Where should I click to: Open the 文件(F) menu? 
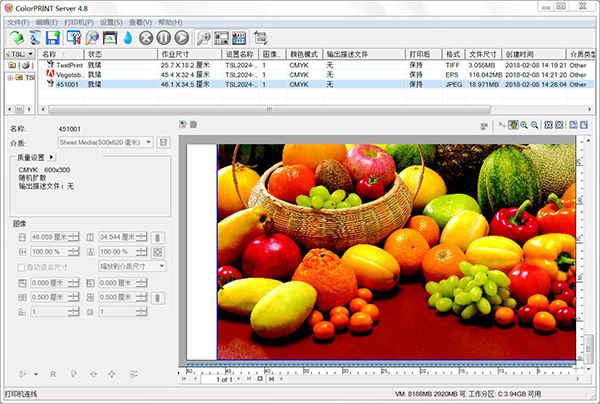click(18, 21)
